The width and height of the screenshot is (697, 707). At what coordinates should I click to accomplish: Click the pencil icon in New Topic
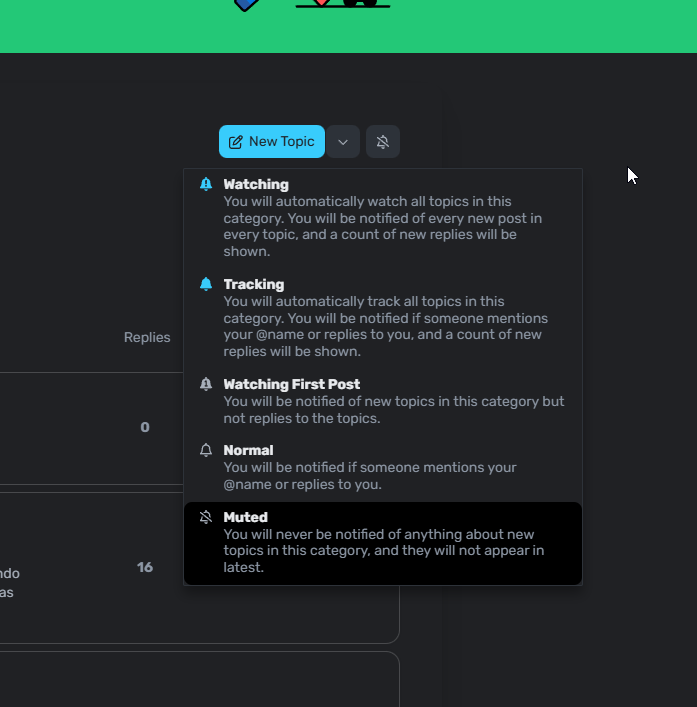click(x=236, y=142)
